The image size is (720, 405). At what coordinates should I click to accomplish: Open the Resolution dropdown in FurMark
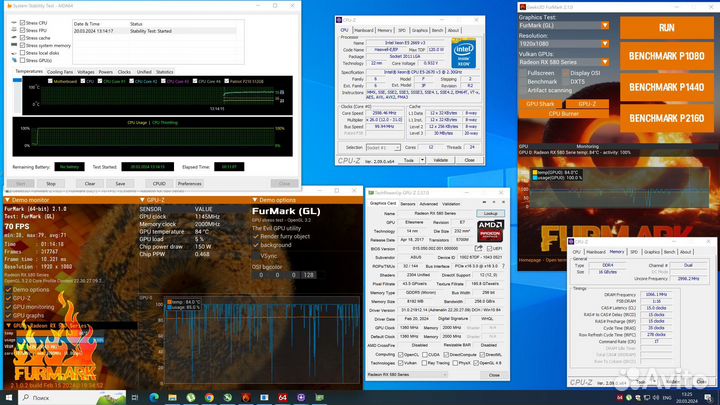point(605,44)
